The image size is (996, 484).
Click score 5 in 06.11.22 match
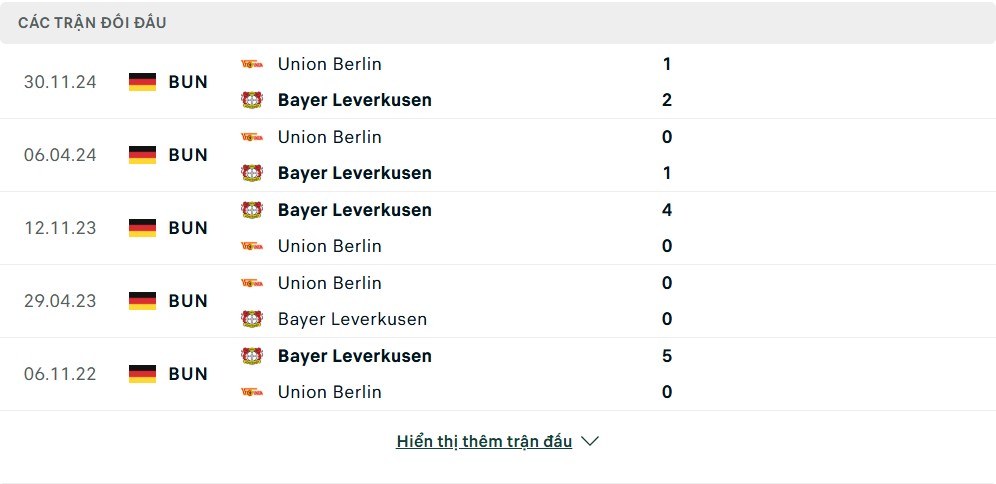click(666, 356)
